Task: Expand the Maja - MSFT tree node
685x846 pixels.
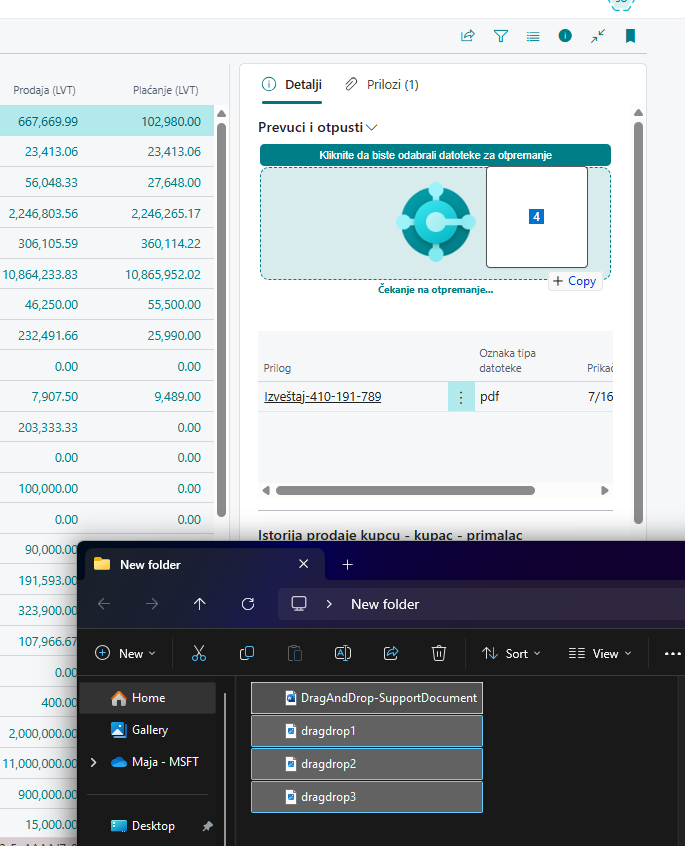Action: point(94,762)
